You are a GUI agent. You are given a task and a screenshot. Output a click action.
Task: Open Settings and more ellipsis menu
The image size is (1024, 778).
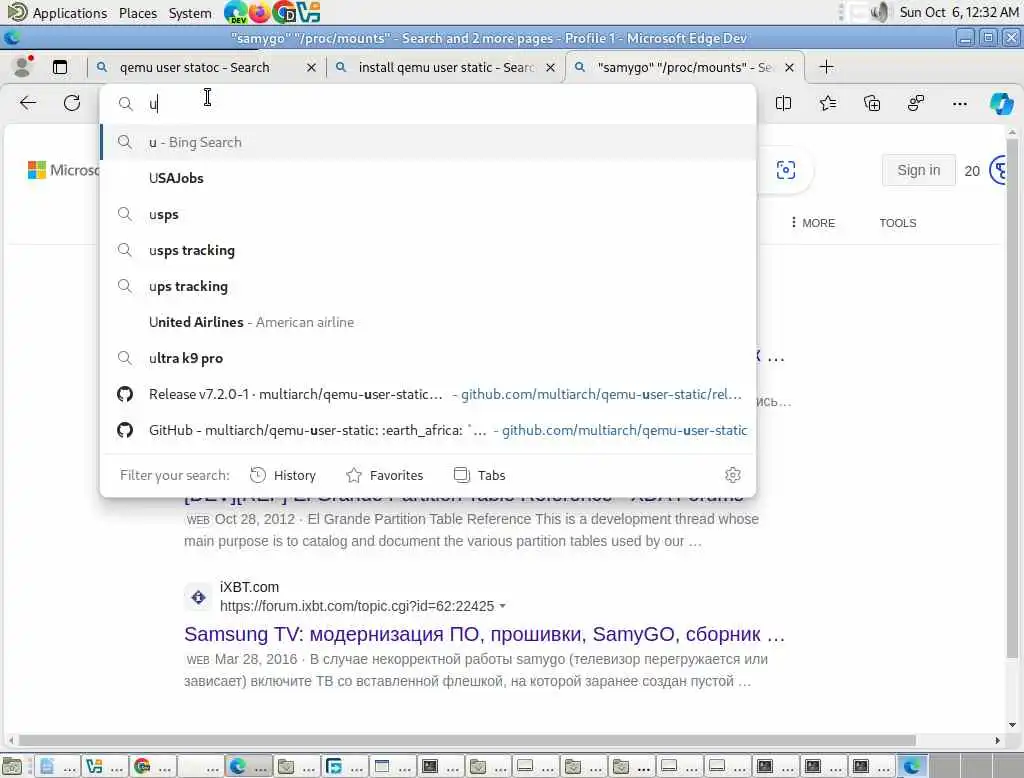coord(959,103)
